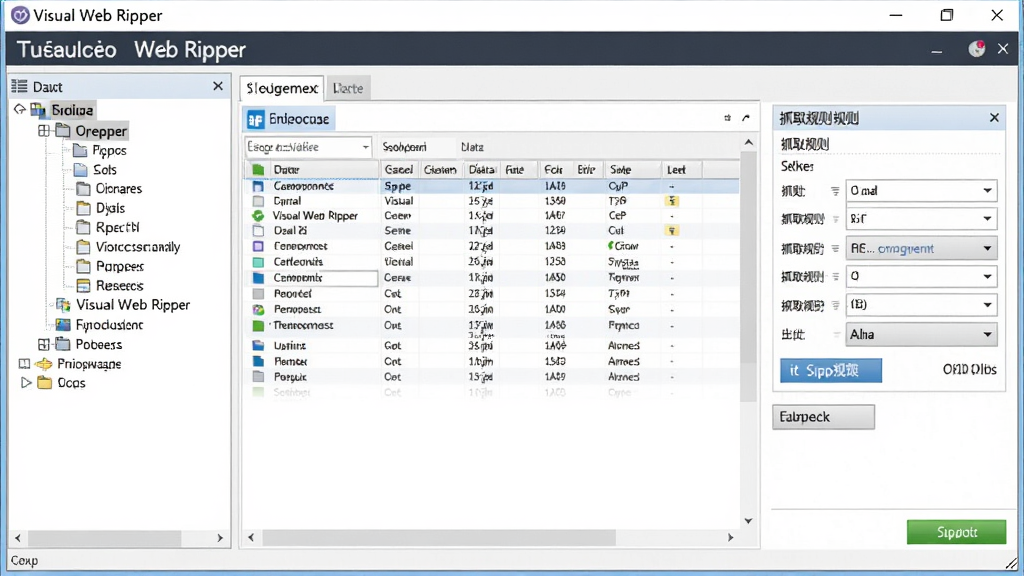The width and height of the screenshot is (1024, 576).
Task: Click the teal icon in Carteonits row
Action: [259, 262]
